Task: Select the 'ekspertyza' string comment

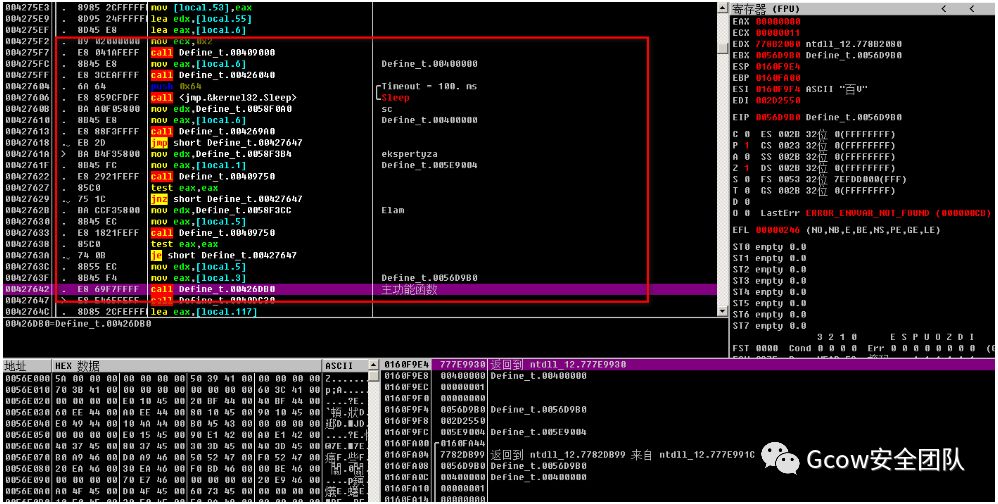Action: click(x=409, y=154)
